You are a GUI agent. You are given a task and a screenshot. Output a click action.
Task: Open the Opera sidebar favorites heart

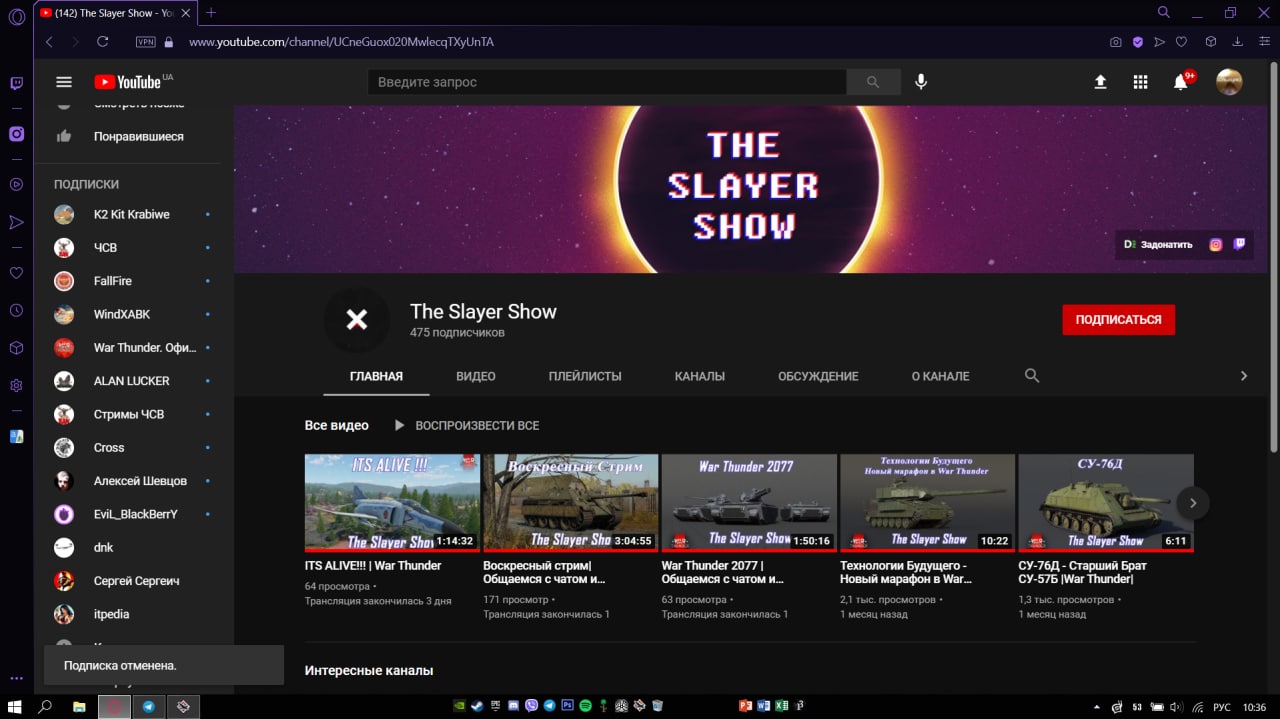(x=16, y=272)
